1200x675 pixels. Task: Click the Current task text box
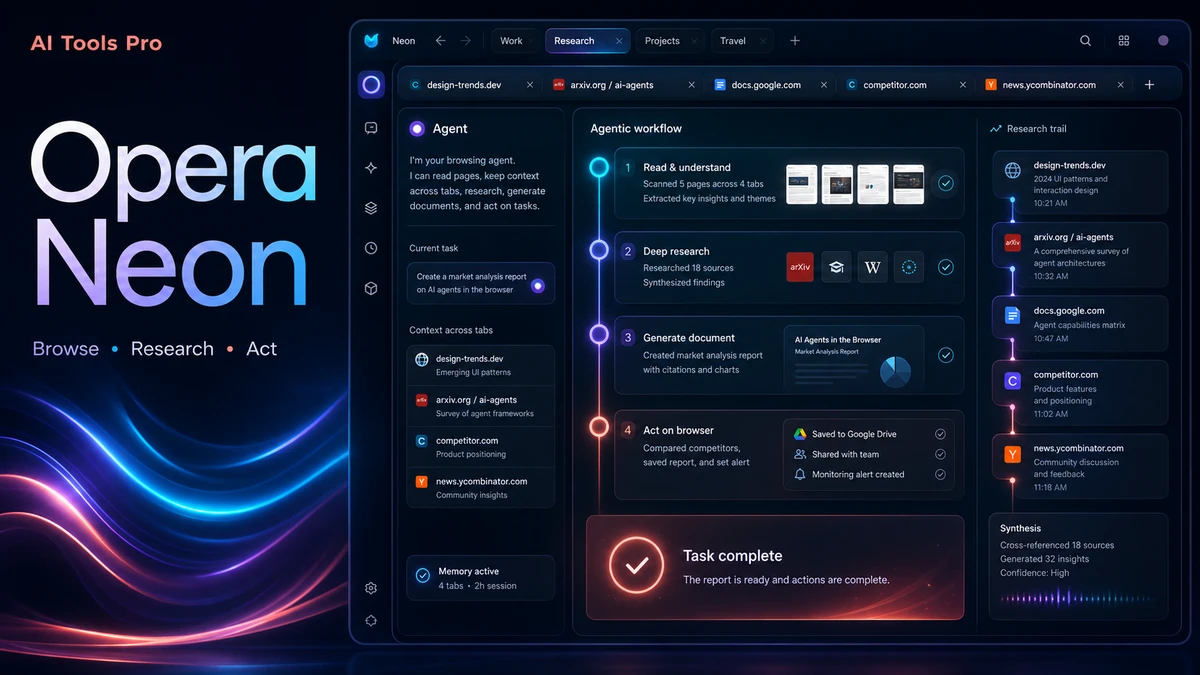click(x=481, y=283)
